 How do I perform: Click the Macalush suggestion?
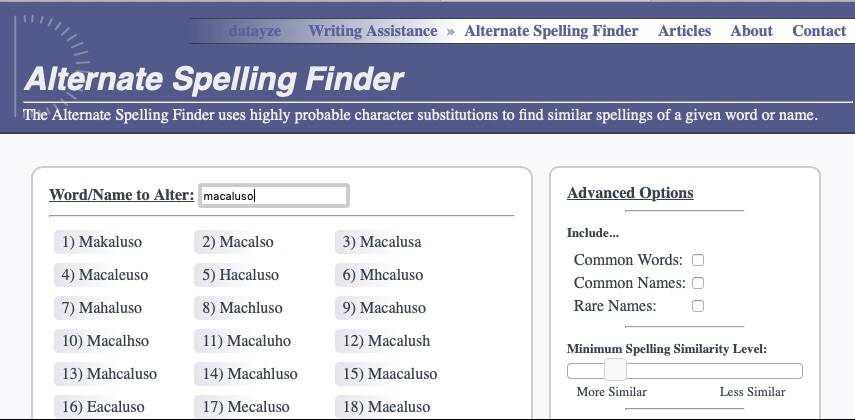click(x=386, y=341)
